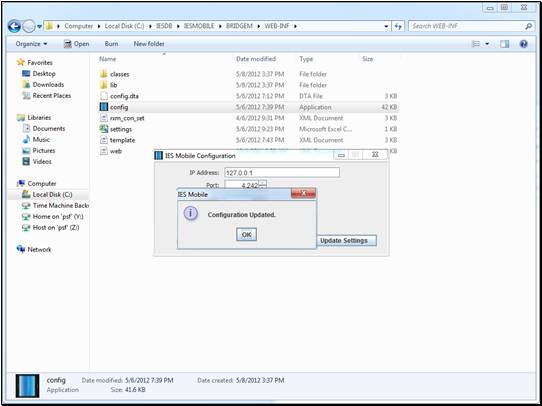Click the Search WEB-INF box
The height and width of the screenshot is (406, 542).
coord(467,26)
